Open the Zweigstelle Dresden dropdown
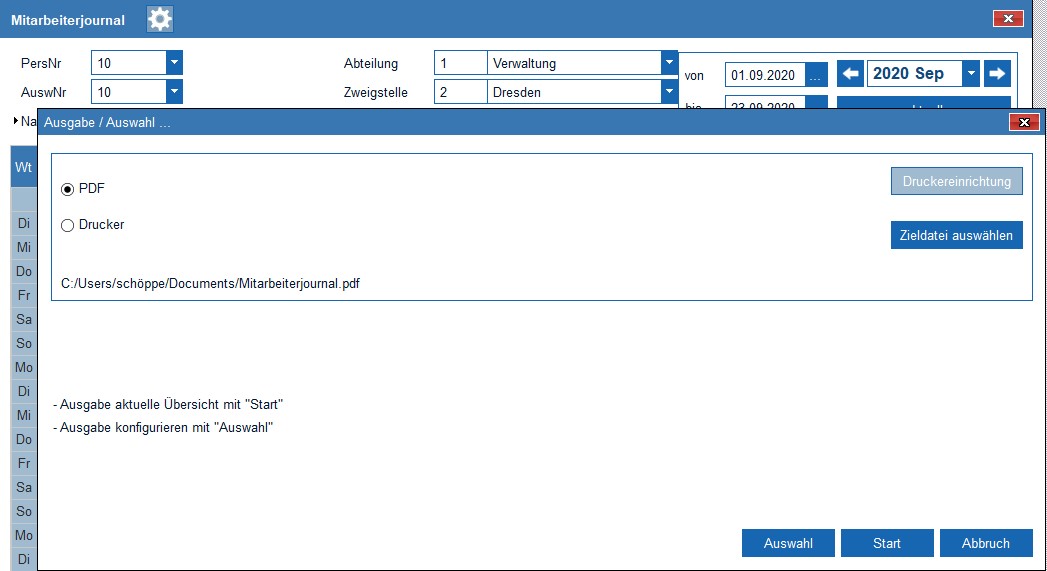Image resolution: width=1047 pixels, height=571 pixels. 669,92
